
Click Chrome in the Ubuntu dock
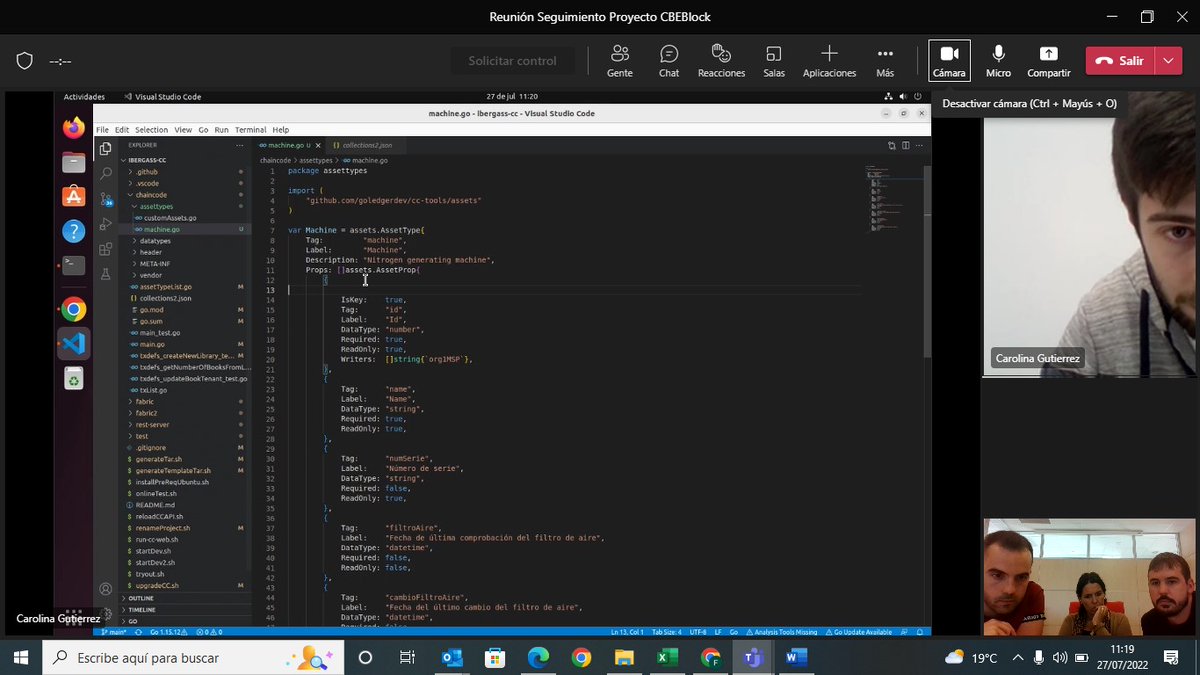click(x=74, y=309)
